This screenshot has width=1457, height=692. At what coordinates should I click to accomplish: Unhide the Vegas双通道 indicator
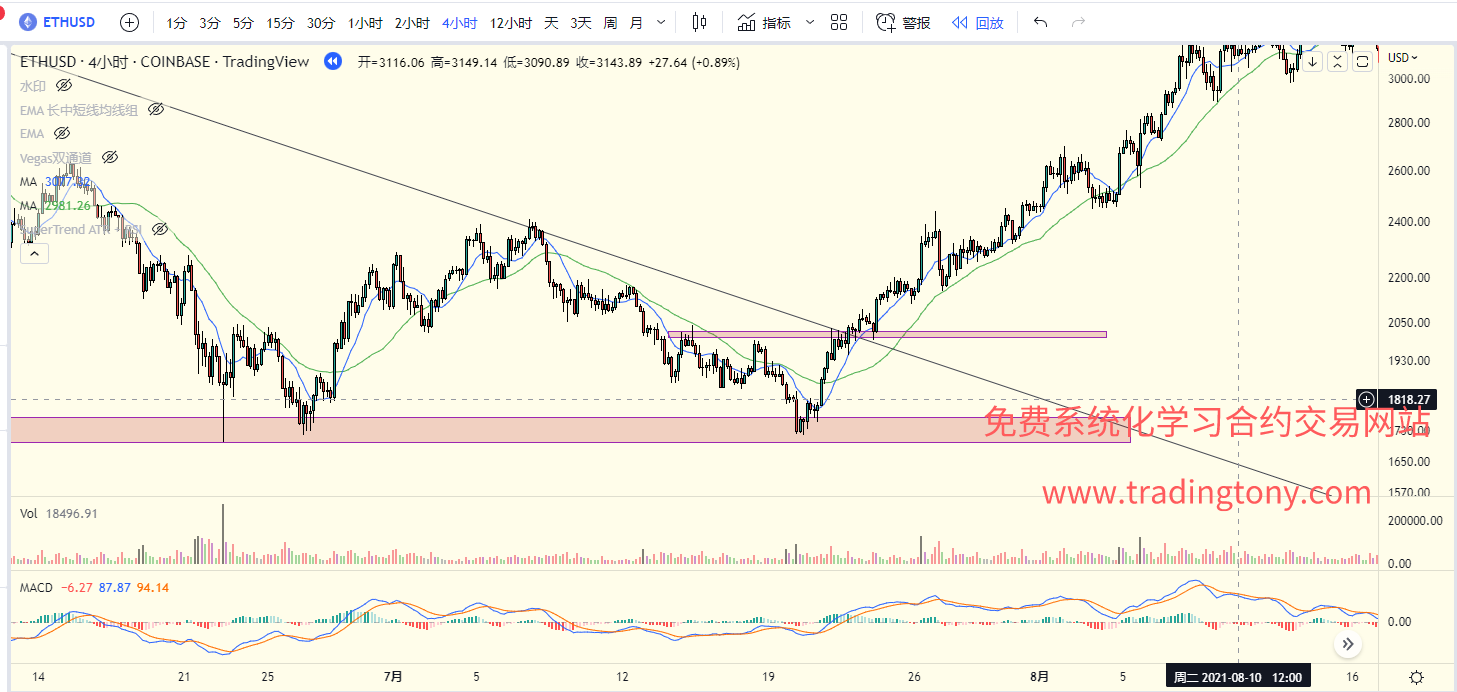click(x=111, y=157)
